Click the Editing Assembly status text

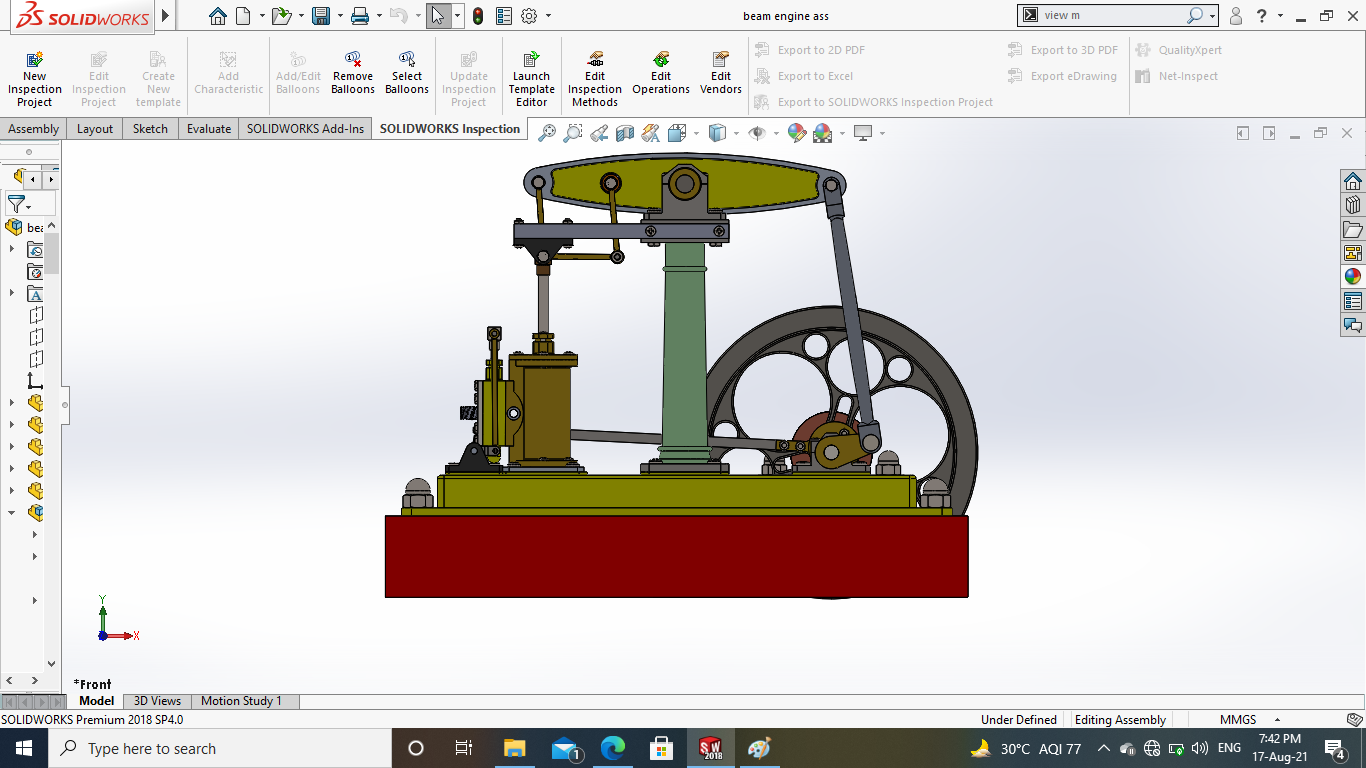[x=1120, y=720]
